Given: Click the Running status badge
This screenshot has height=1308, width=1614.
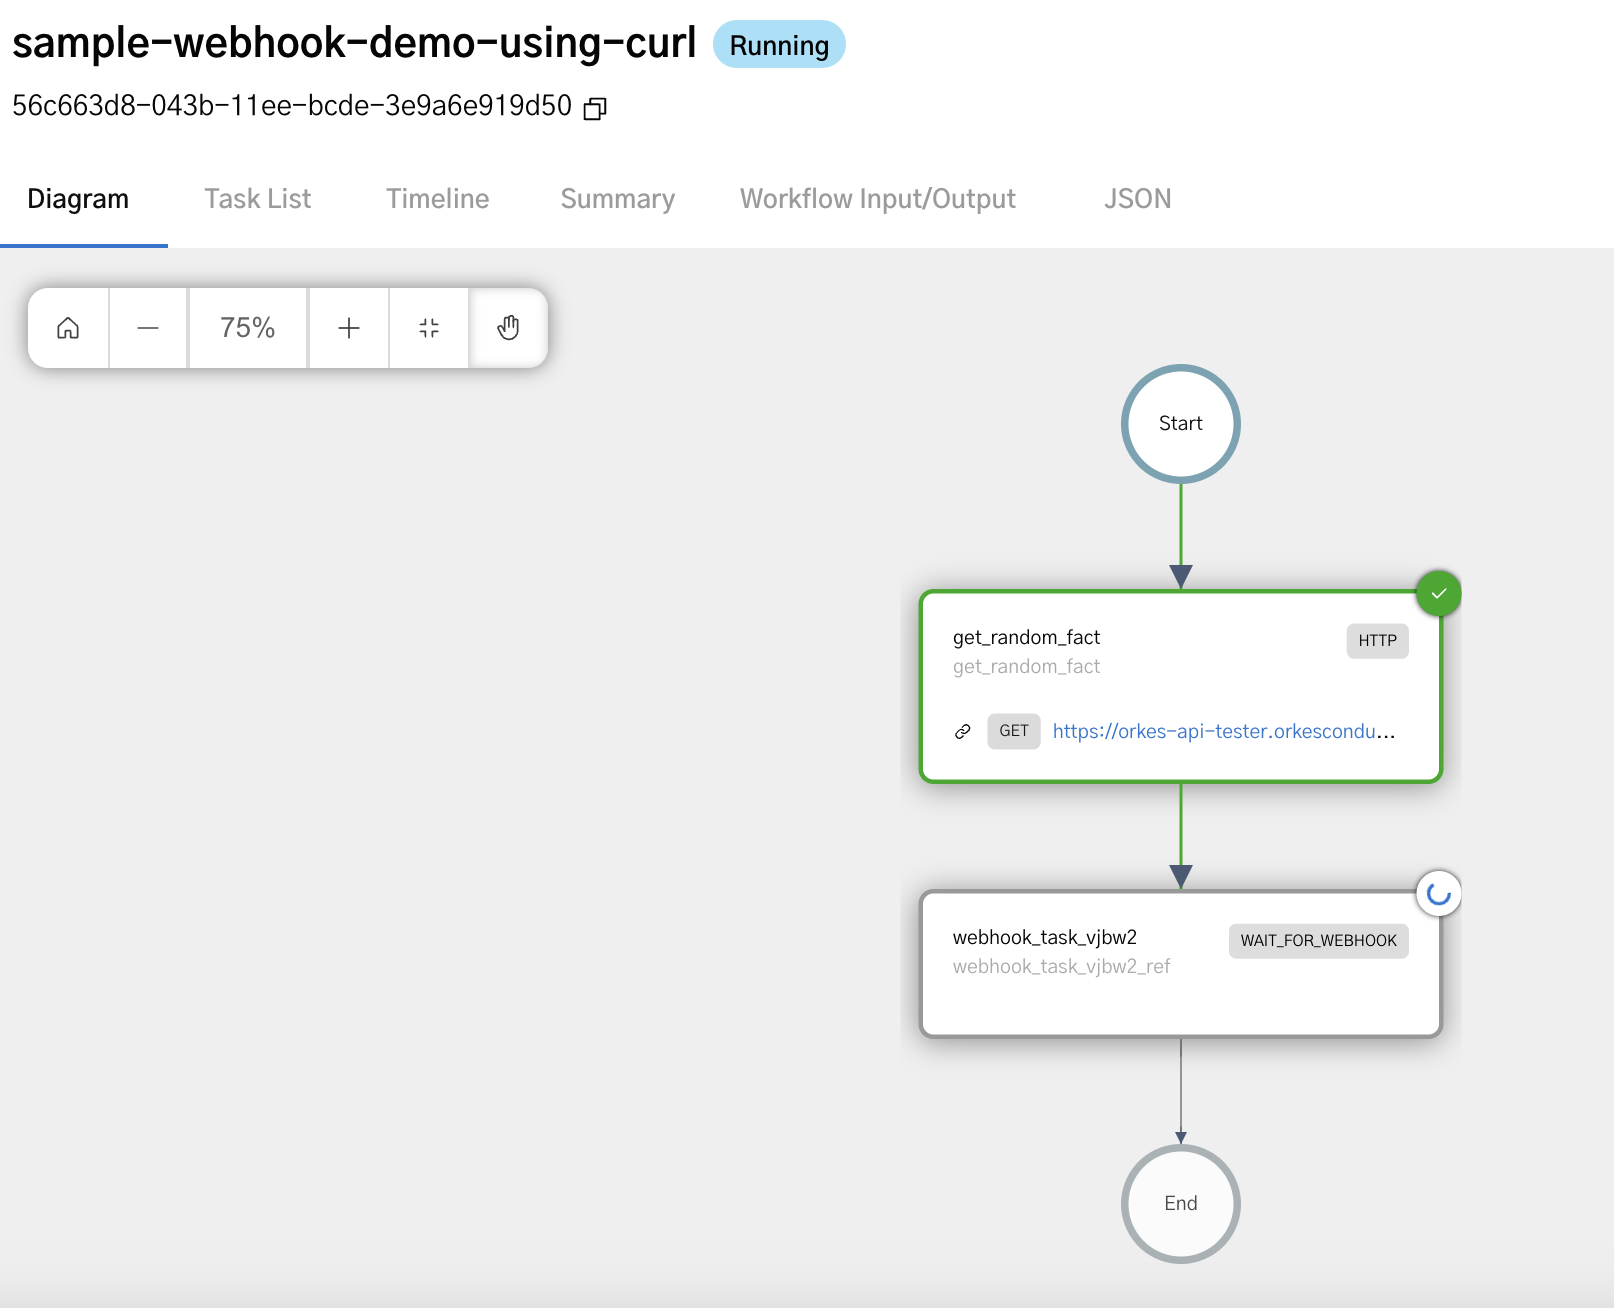Looking at the screenshot, I should click(x=779, y=44).
